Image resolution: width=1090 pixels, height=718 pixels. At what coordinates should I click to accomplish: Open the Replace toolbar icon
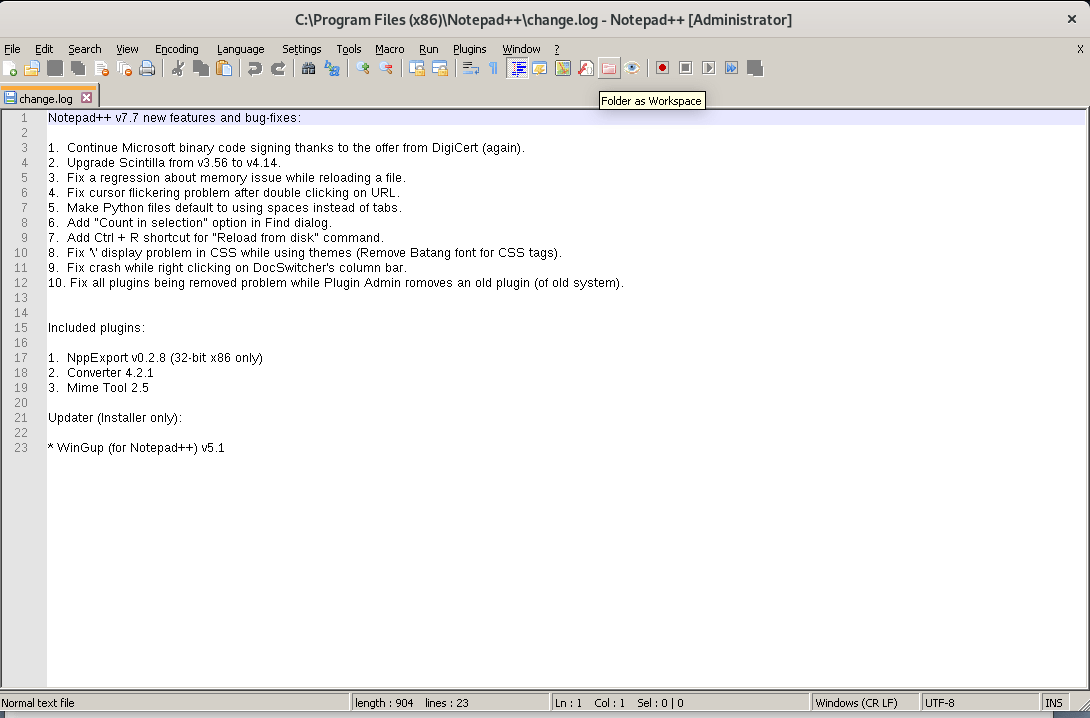(332, 68)
